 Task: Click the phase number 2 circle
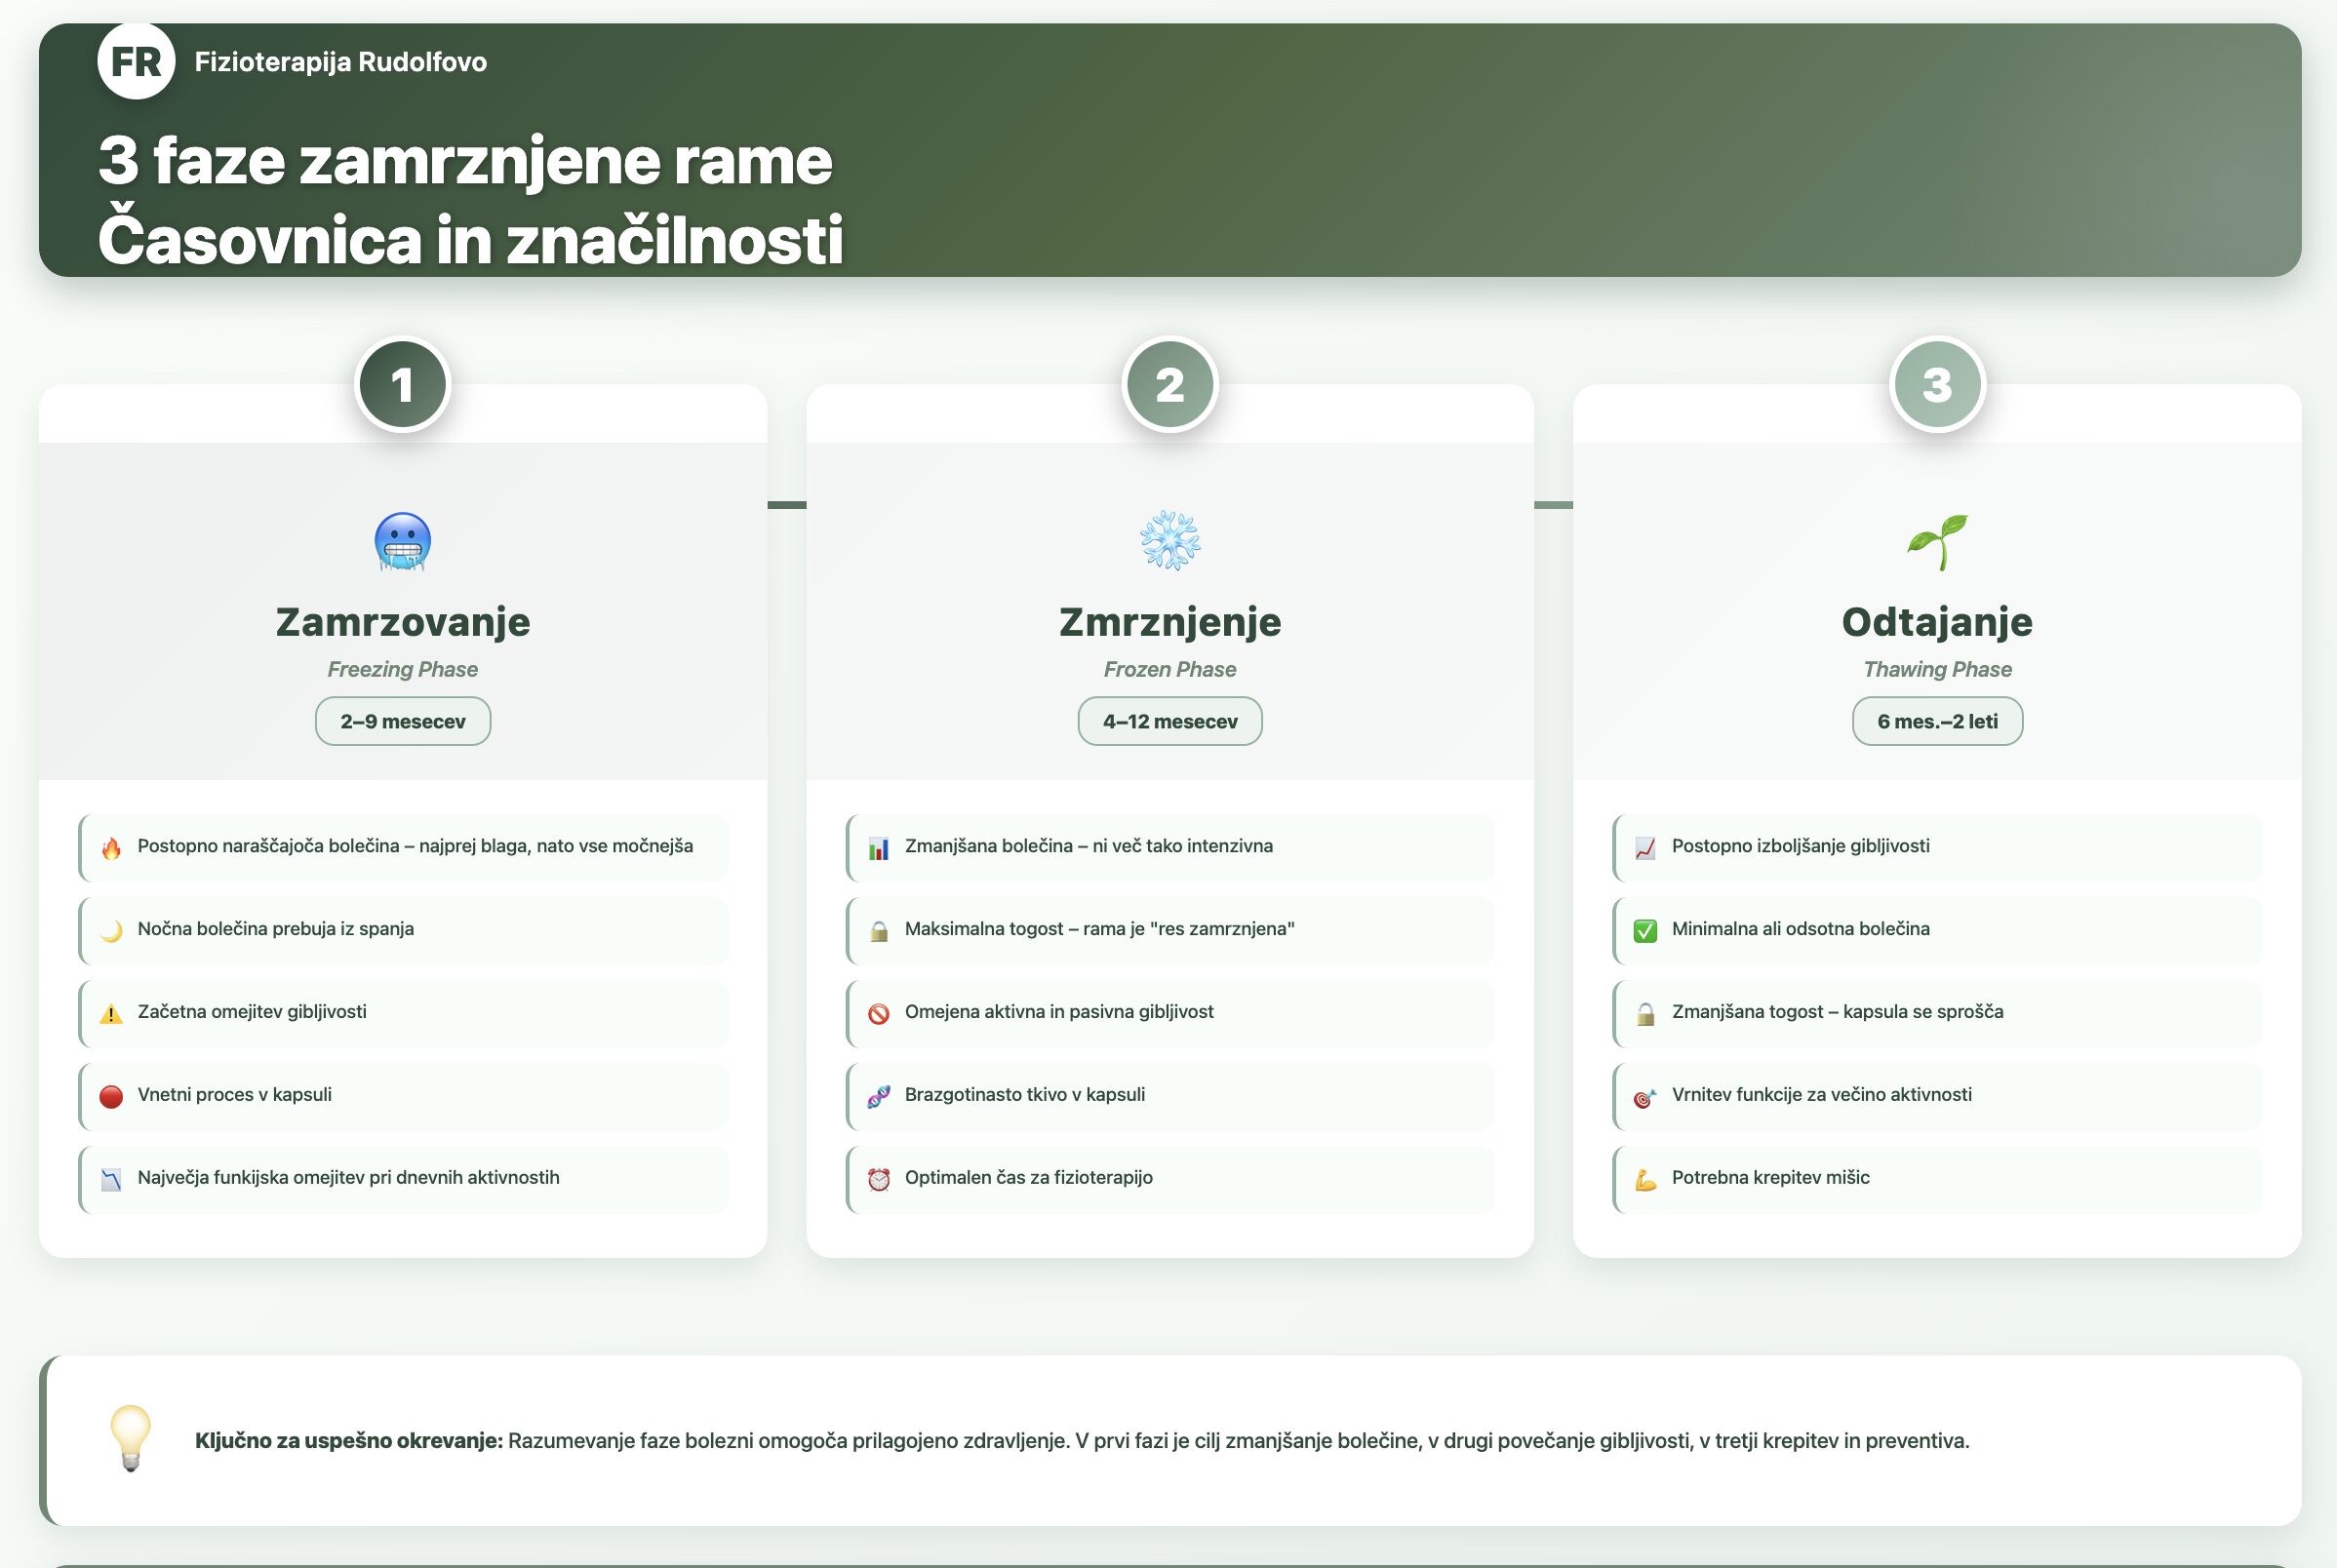(1170, 385)
